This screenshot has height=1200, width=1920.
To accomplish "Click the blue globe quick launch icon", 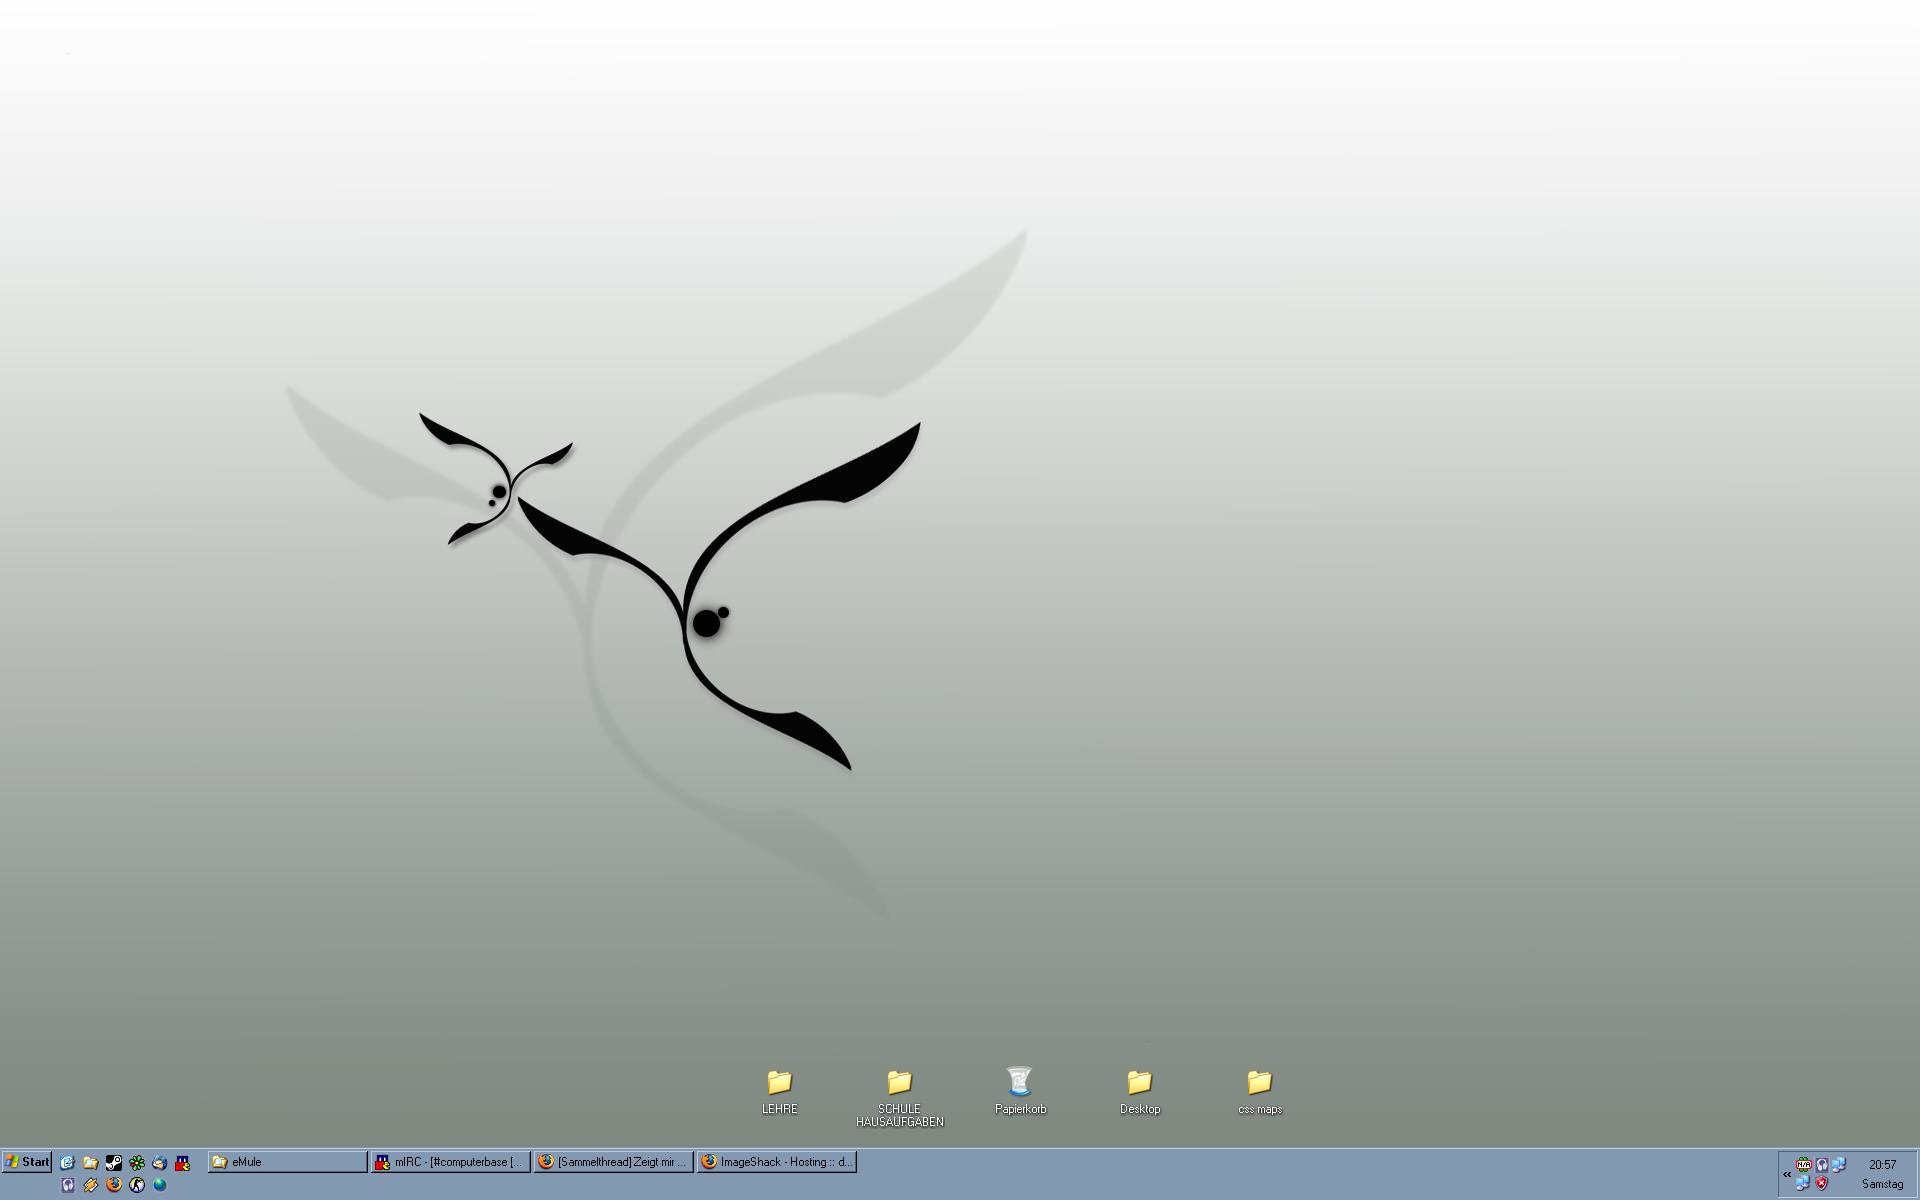I will click(x=160, y=1185).
